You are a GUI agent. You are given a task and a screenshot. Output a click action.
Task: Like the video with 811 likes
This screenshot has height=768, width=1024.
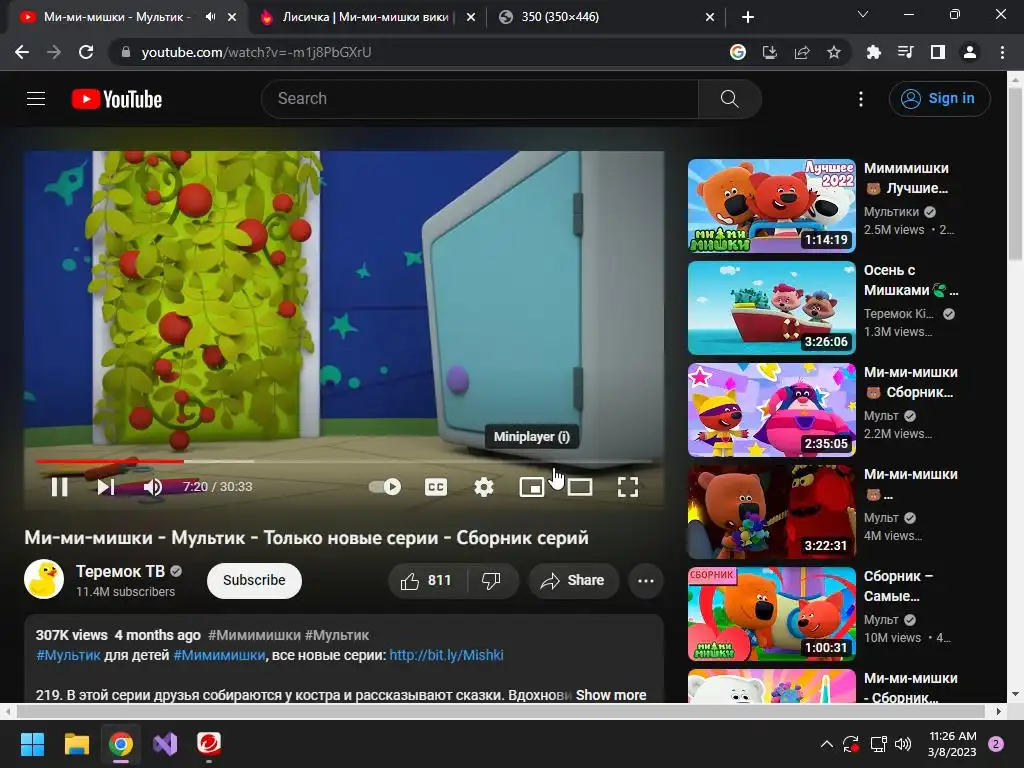426,580
